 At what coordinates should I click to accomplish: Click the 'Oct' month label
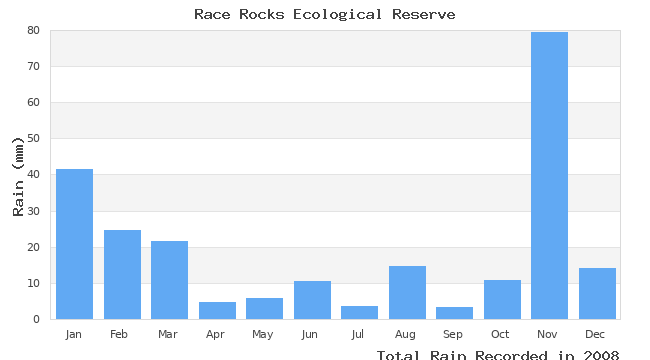tap(500, 334)
